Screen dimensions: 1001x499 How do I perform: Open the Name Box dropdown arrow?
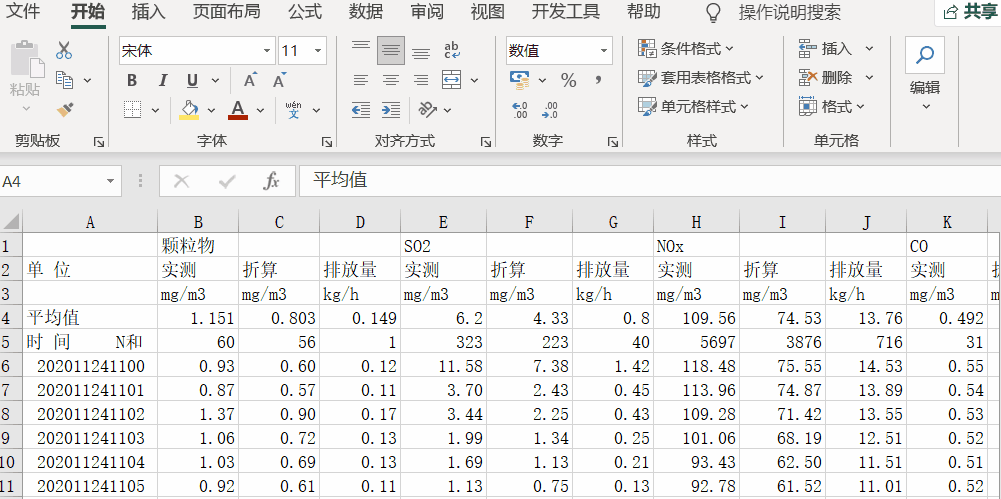click(110, 181)
